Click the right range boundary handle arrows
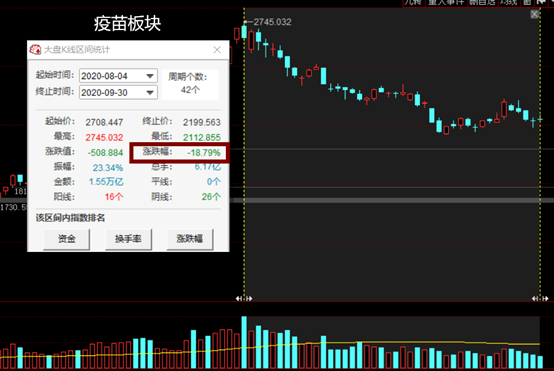Image resolution: width=554 pixels, height=371 pixels. 540,299
